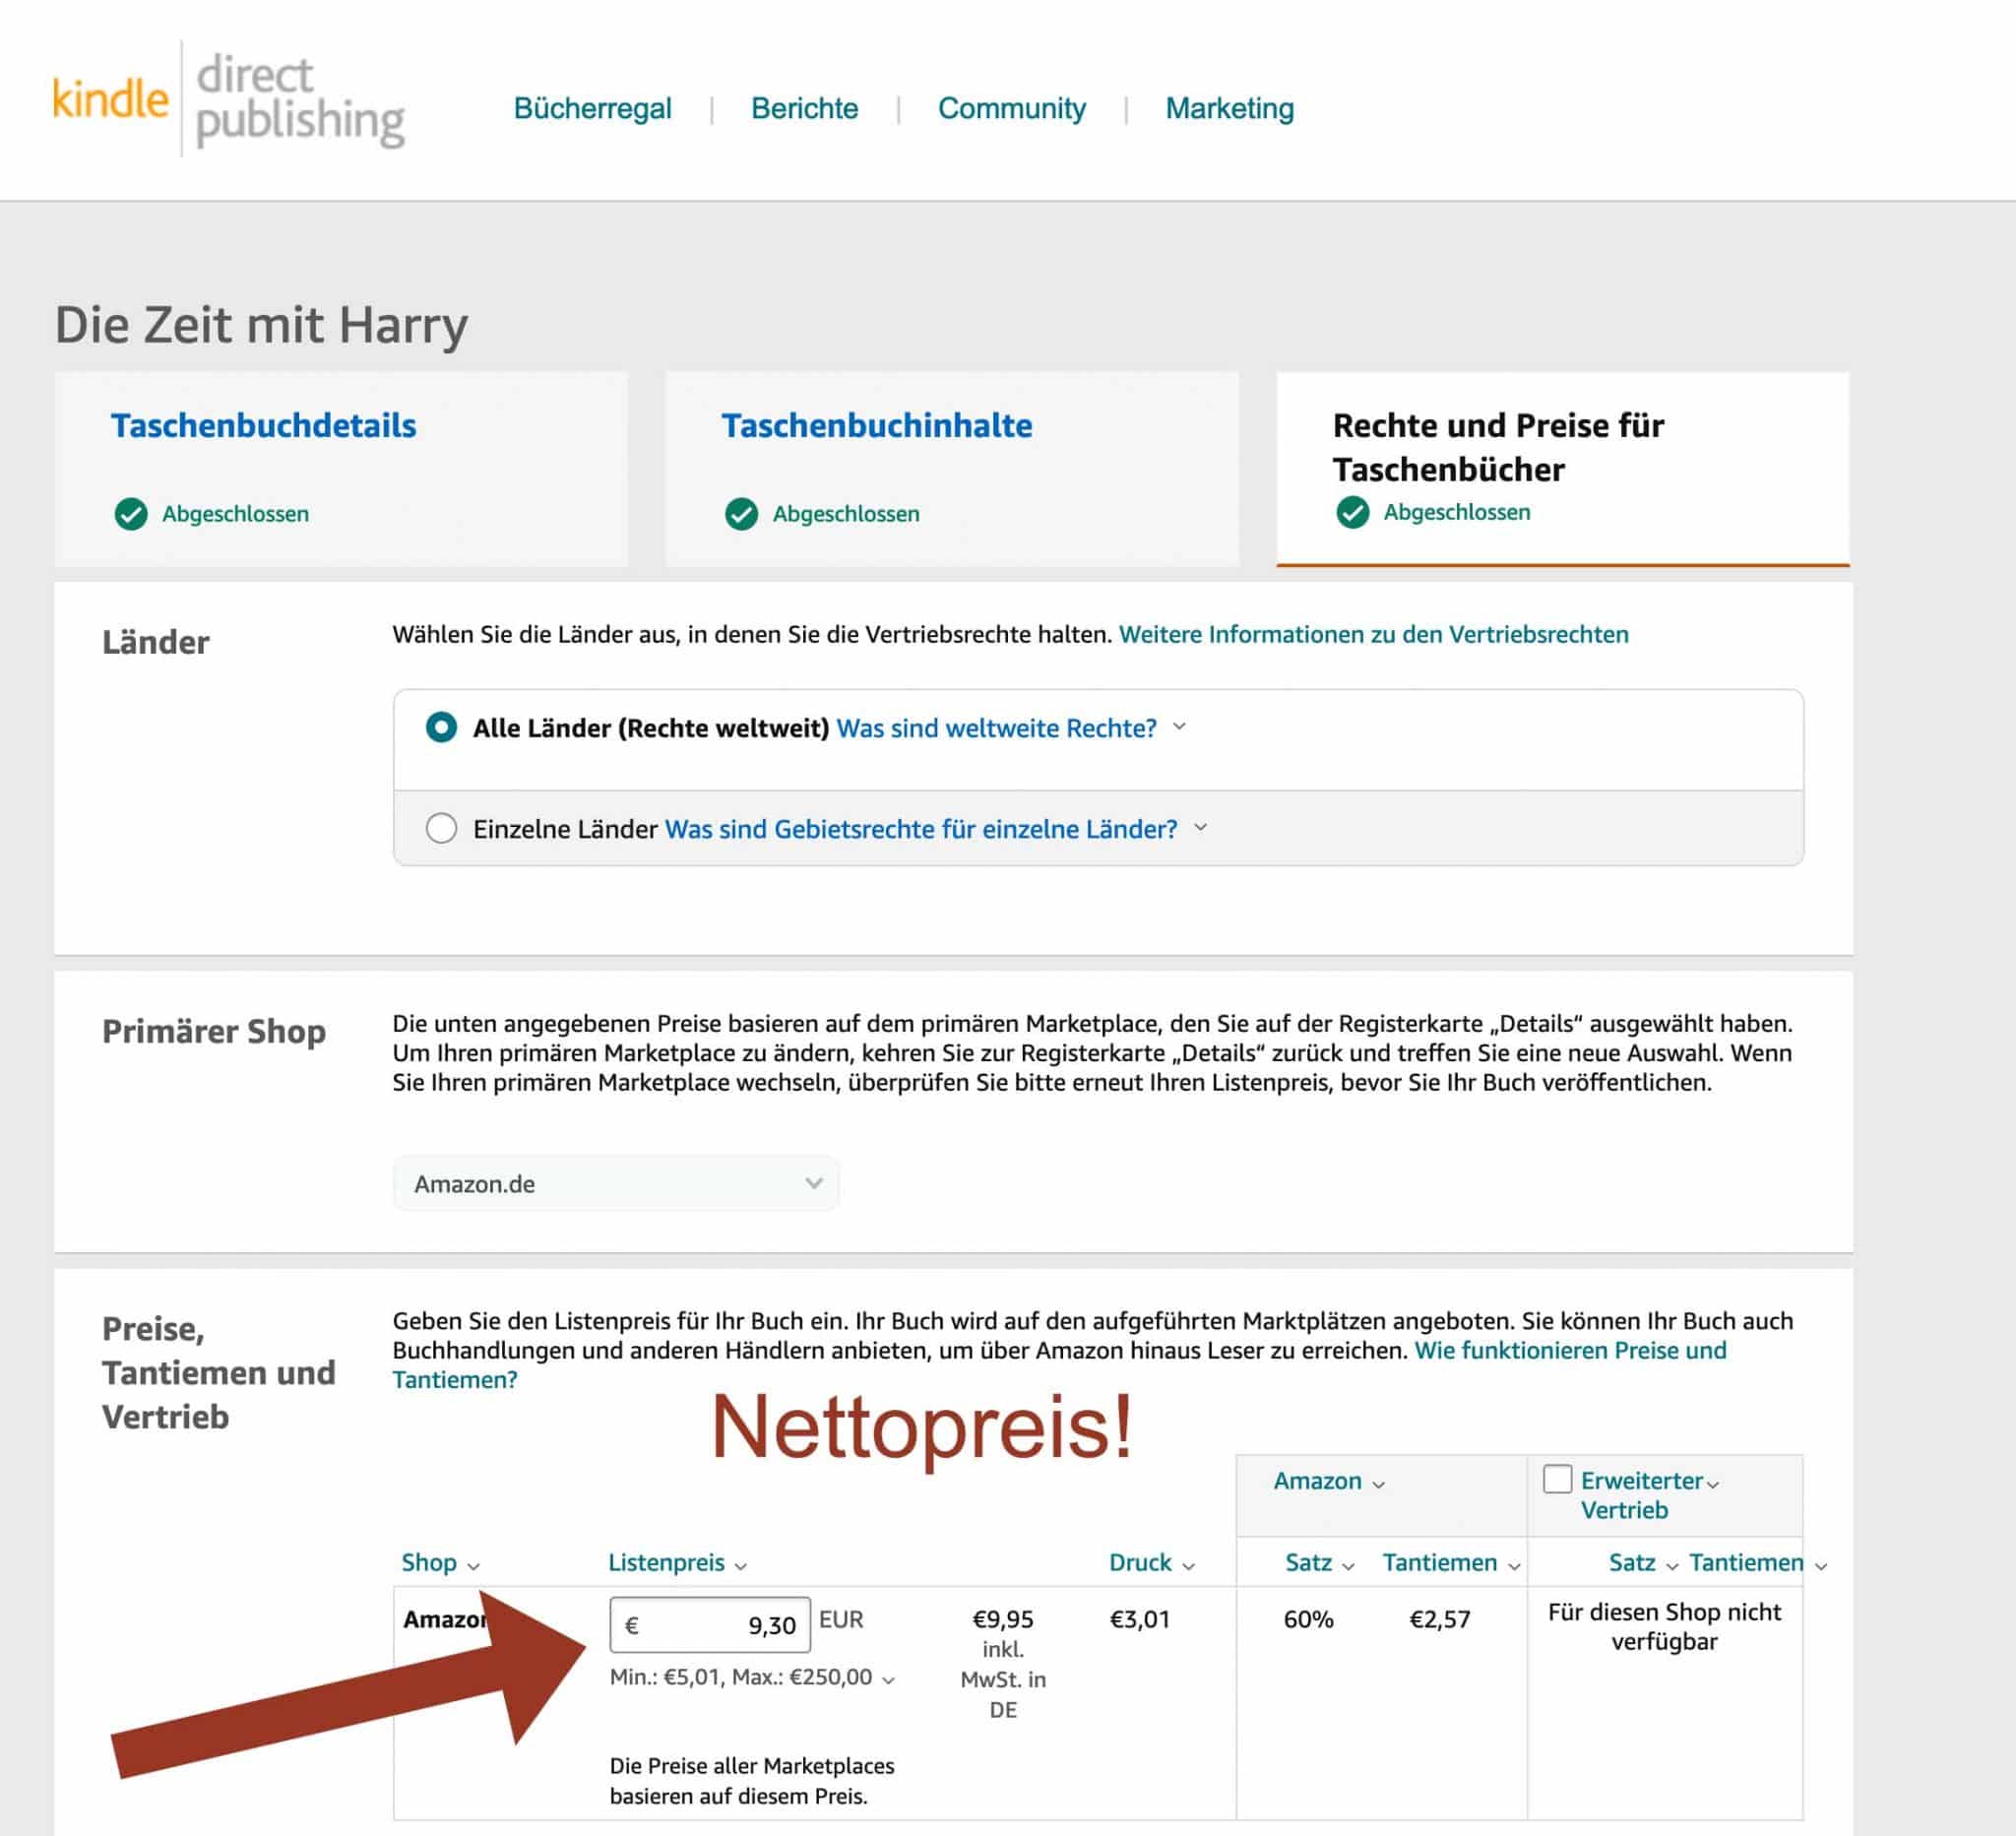Click the checkmark under Rechte und Preise
The width and height of the screenshot is (2016, 1836).
coord(1352,512)
